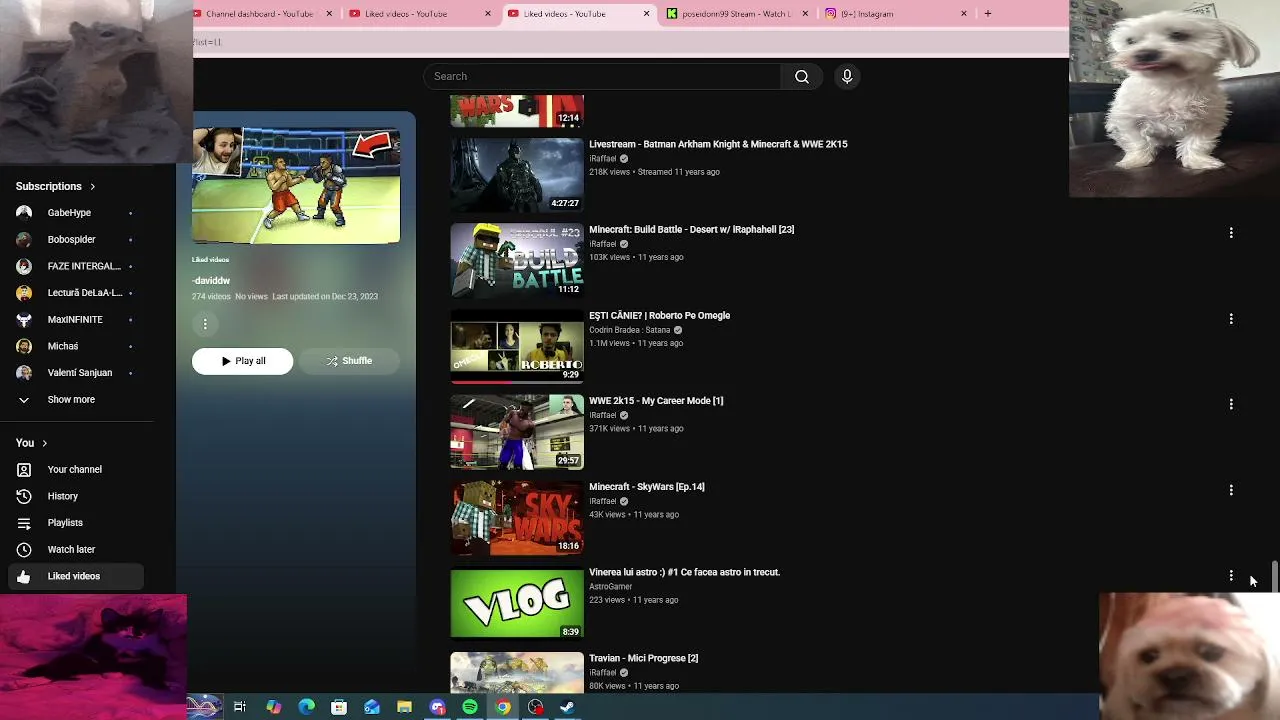Screen dimensions: 1280x720
Task: Open OBS Studio from the taskbar
Action: [536, 707]
